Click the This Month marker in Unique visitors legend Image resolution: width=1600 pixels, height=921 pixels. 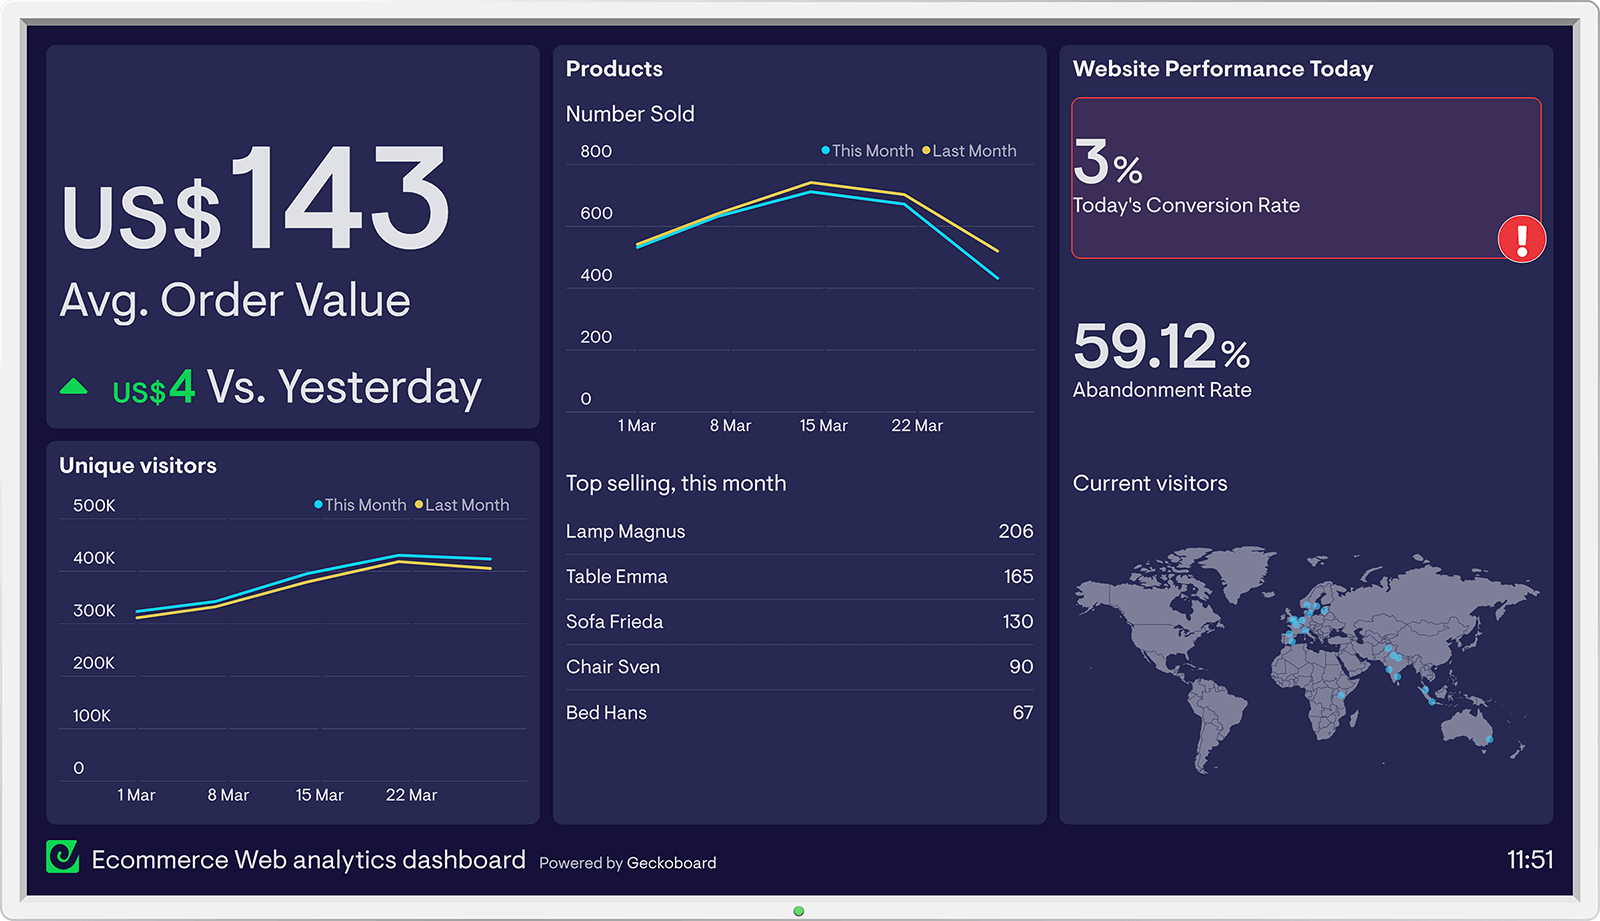[x=318, y=505]
